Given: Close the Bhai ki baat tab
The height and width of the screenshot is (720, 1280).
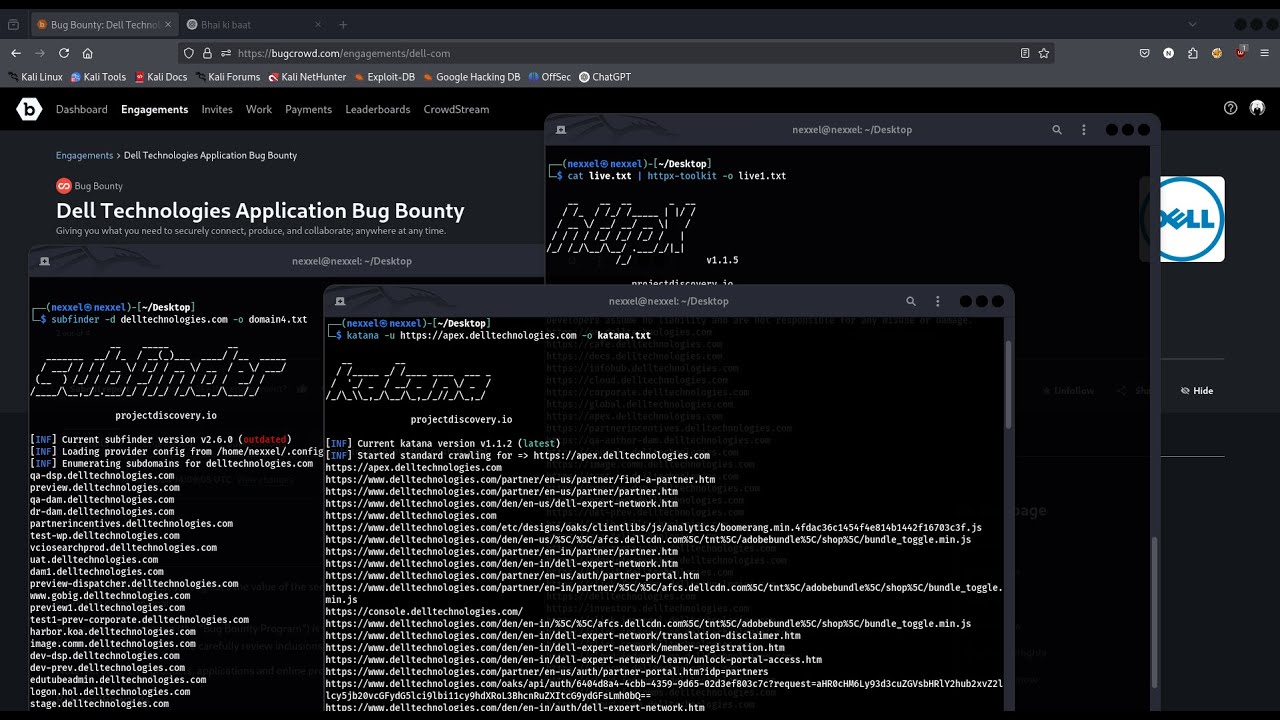Looking at the screenshot, I should click(319, 24).
